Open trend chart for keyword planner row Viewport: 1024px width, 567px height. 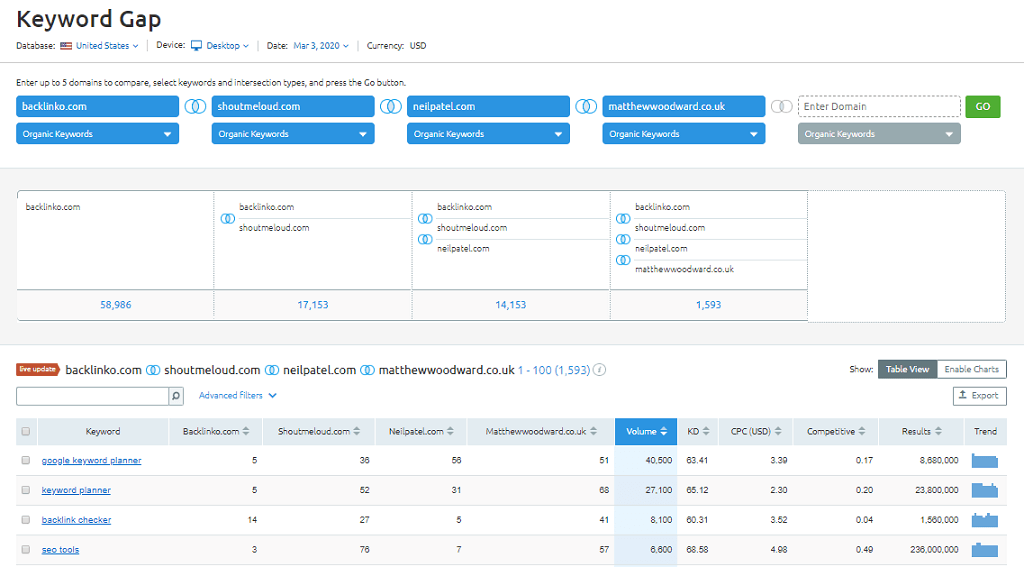coord(984,490)
